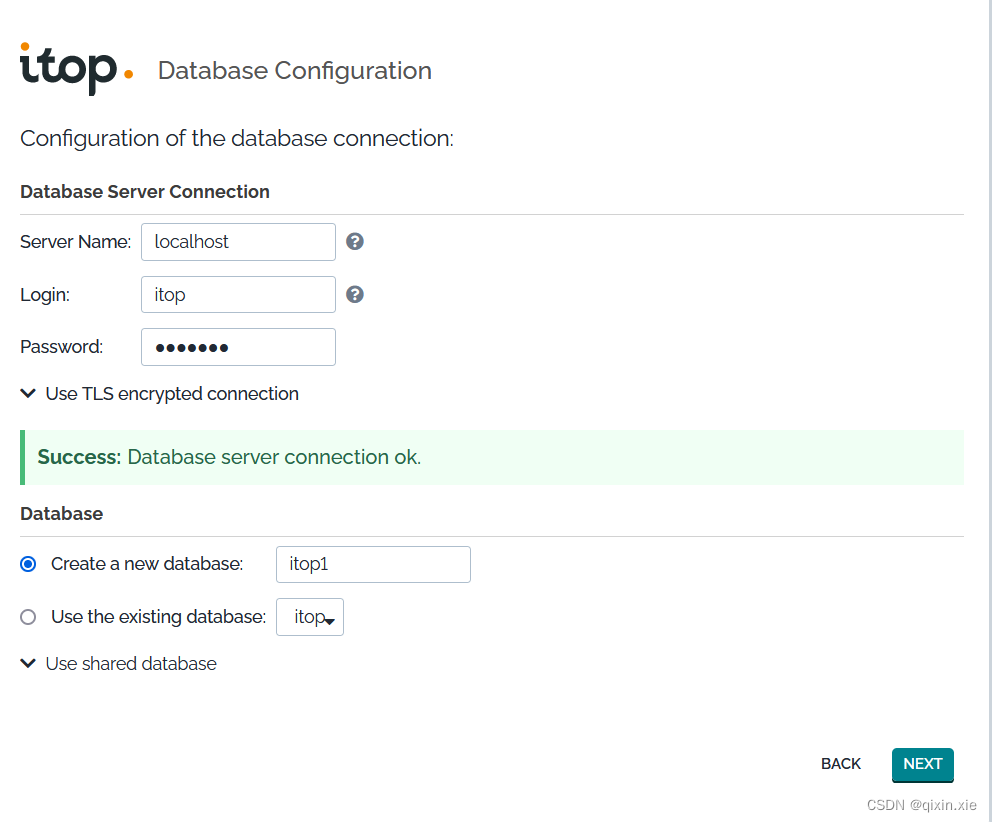Click the Server Name field containing localhost
This screenshot has height=822, width=992.
(239, 242)
